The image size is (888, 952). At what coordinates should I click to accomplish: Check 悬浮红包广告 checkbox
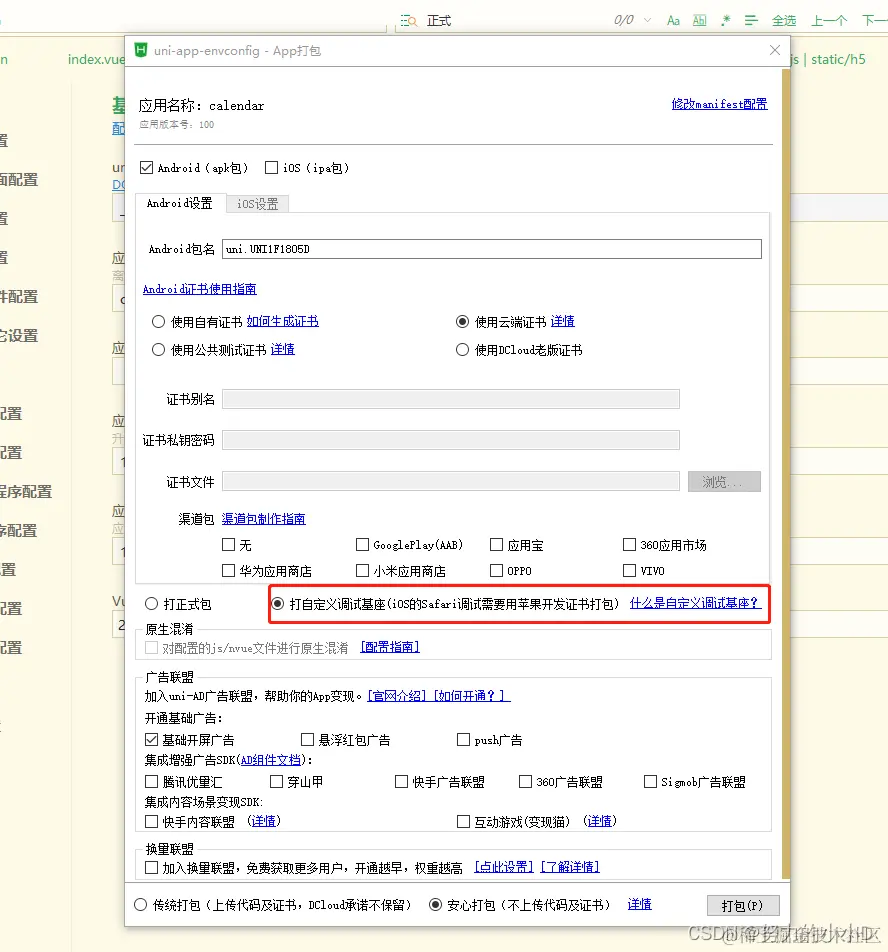click(x=308, y=740)
